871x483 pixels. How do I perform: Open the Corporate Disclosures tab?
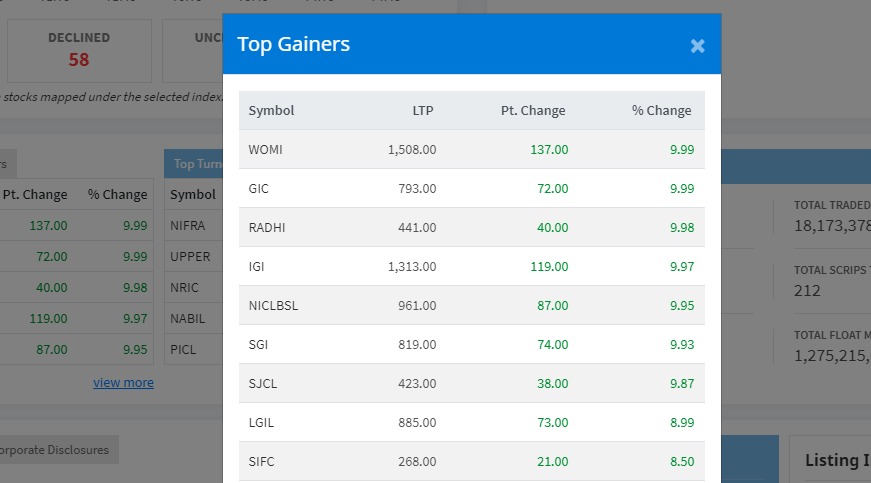(x=56, y=450)
